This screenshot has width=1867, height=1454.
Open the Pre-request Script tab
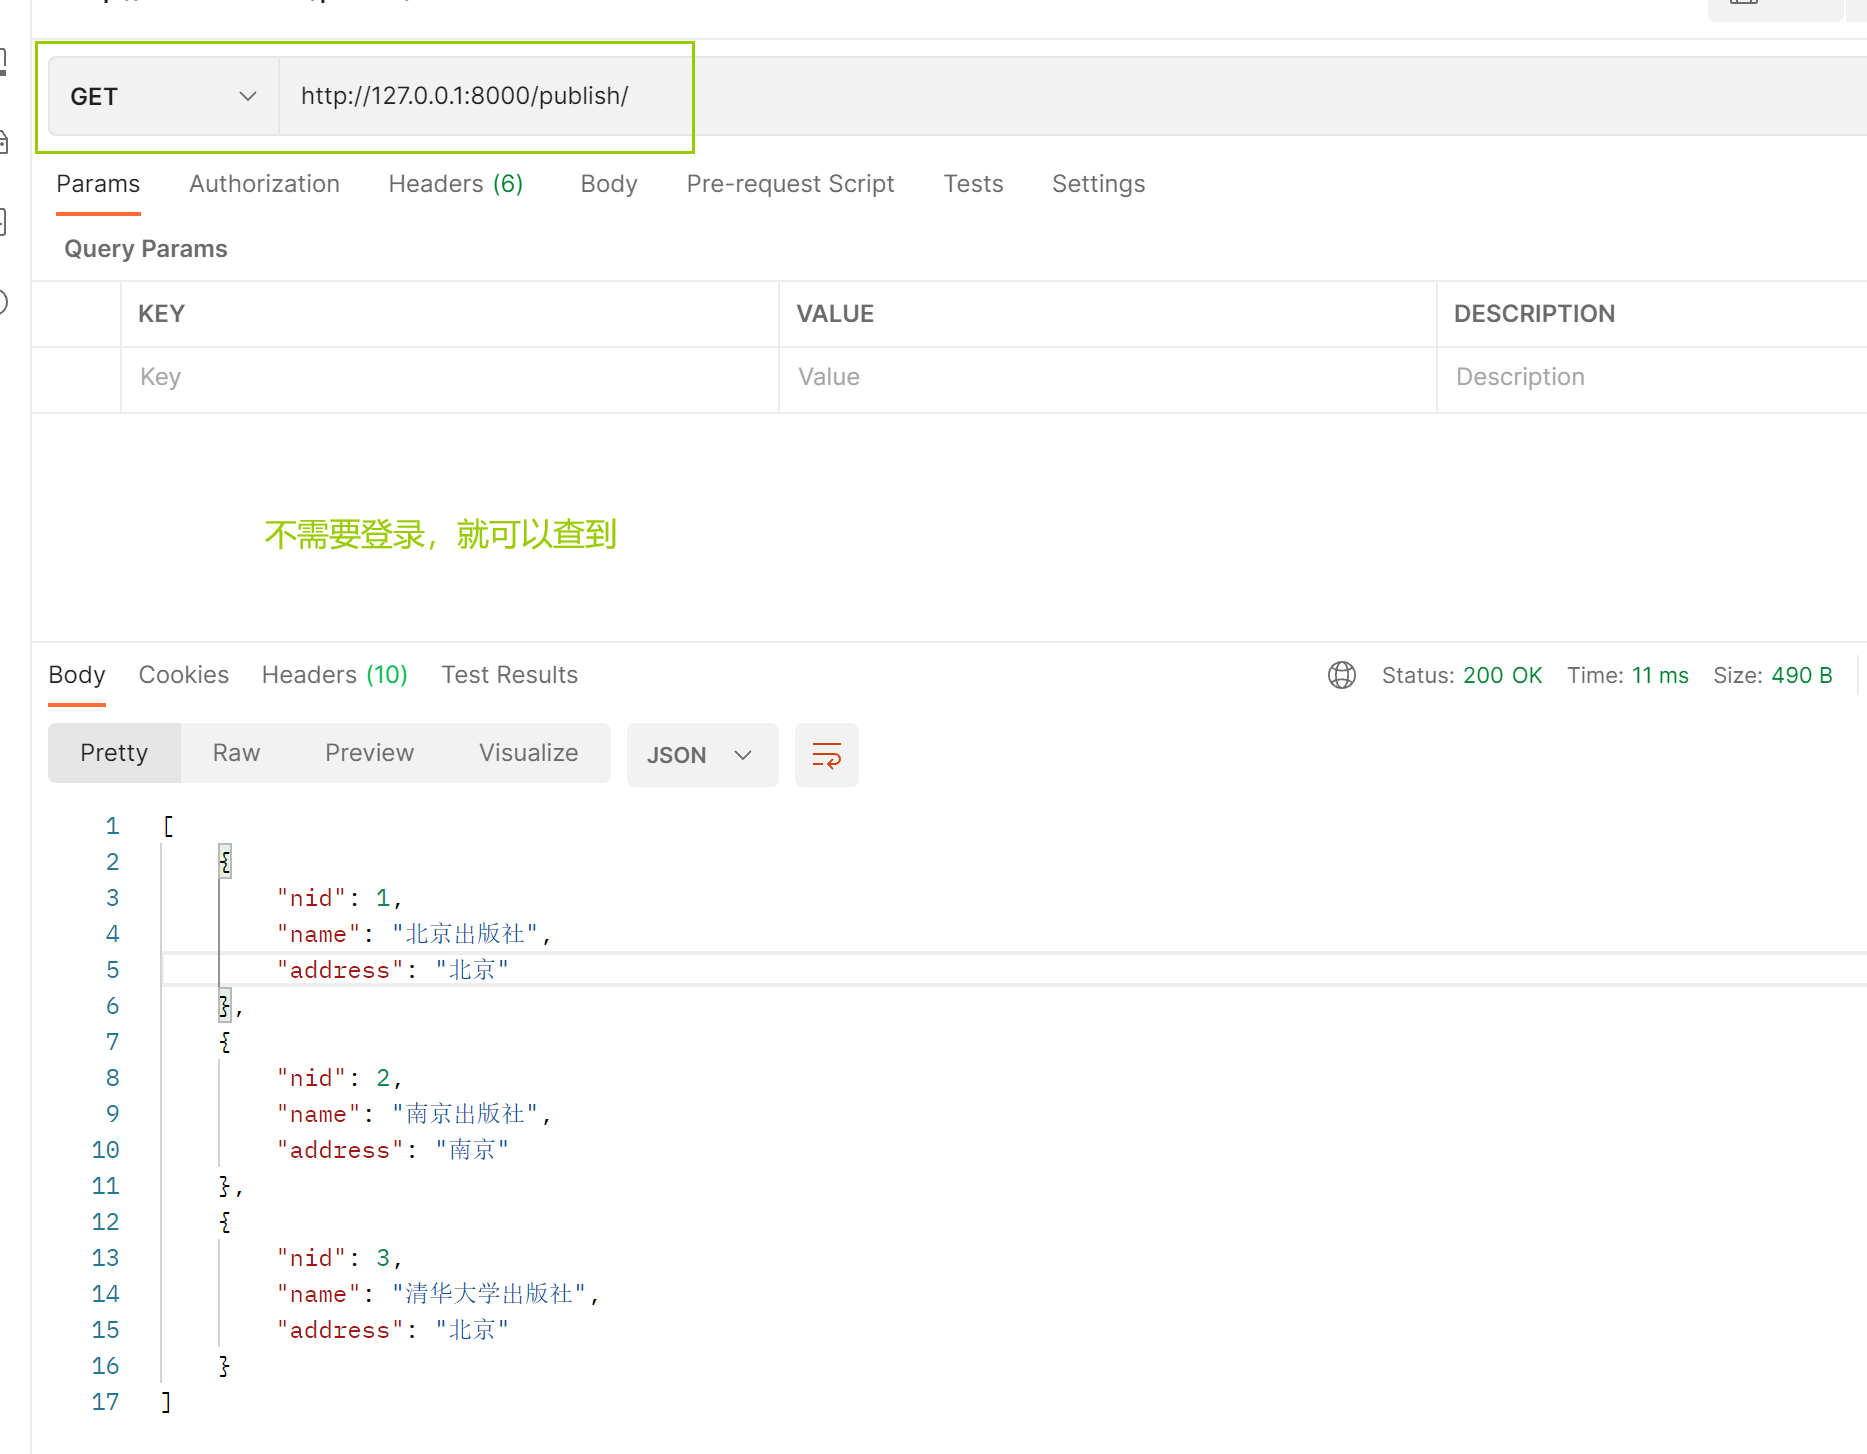pos(790,184)
